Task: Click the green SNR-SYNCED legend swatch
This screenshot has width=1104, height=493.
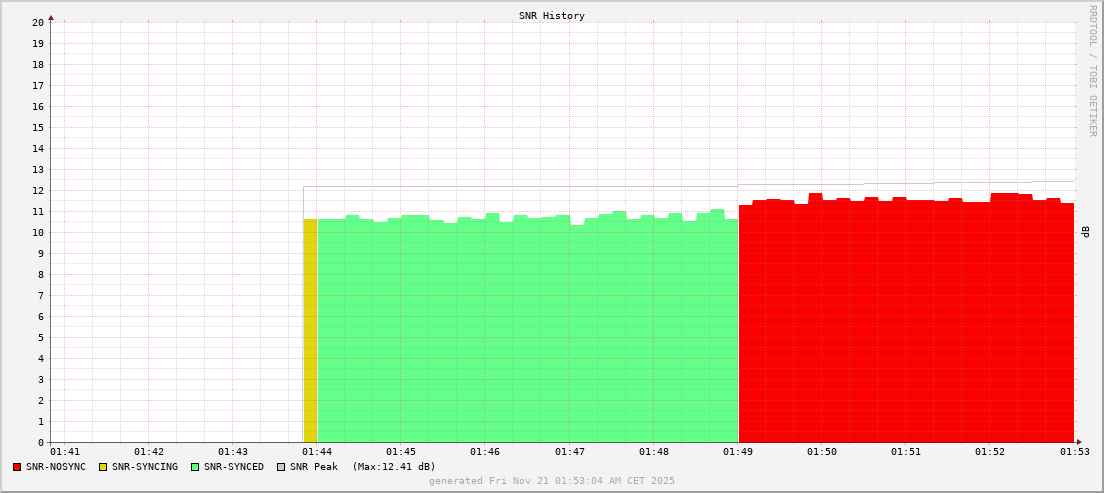Action: (195, 467)
